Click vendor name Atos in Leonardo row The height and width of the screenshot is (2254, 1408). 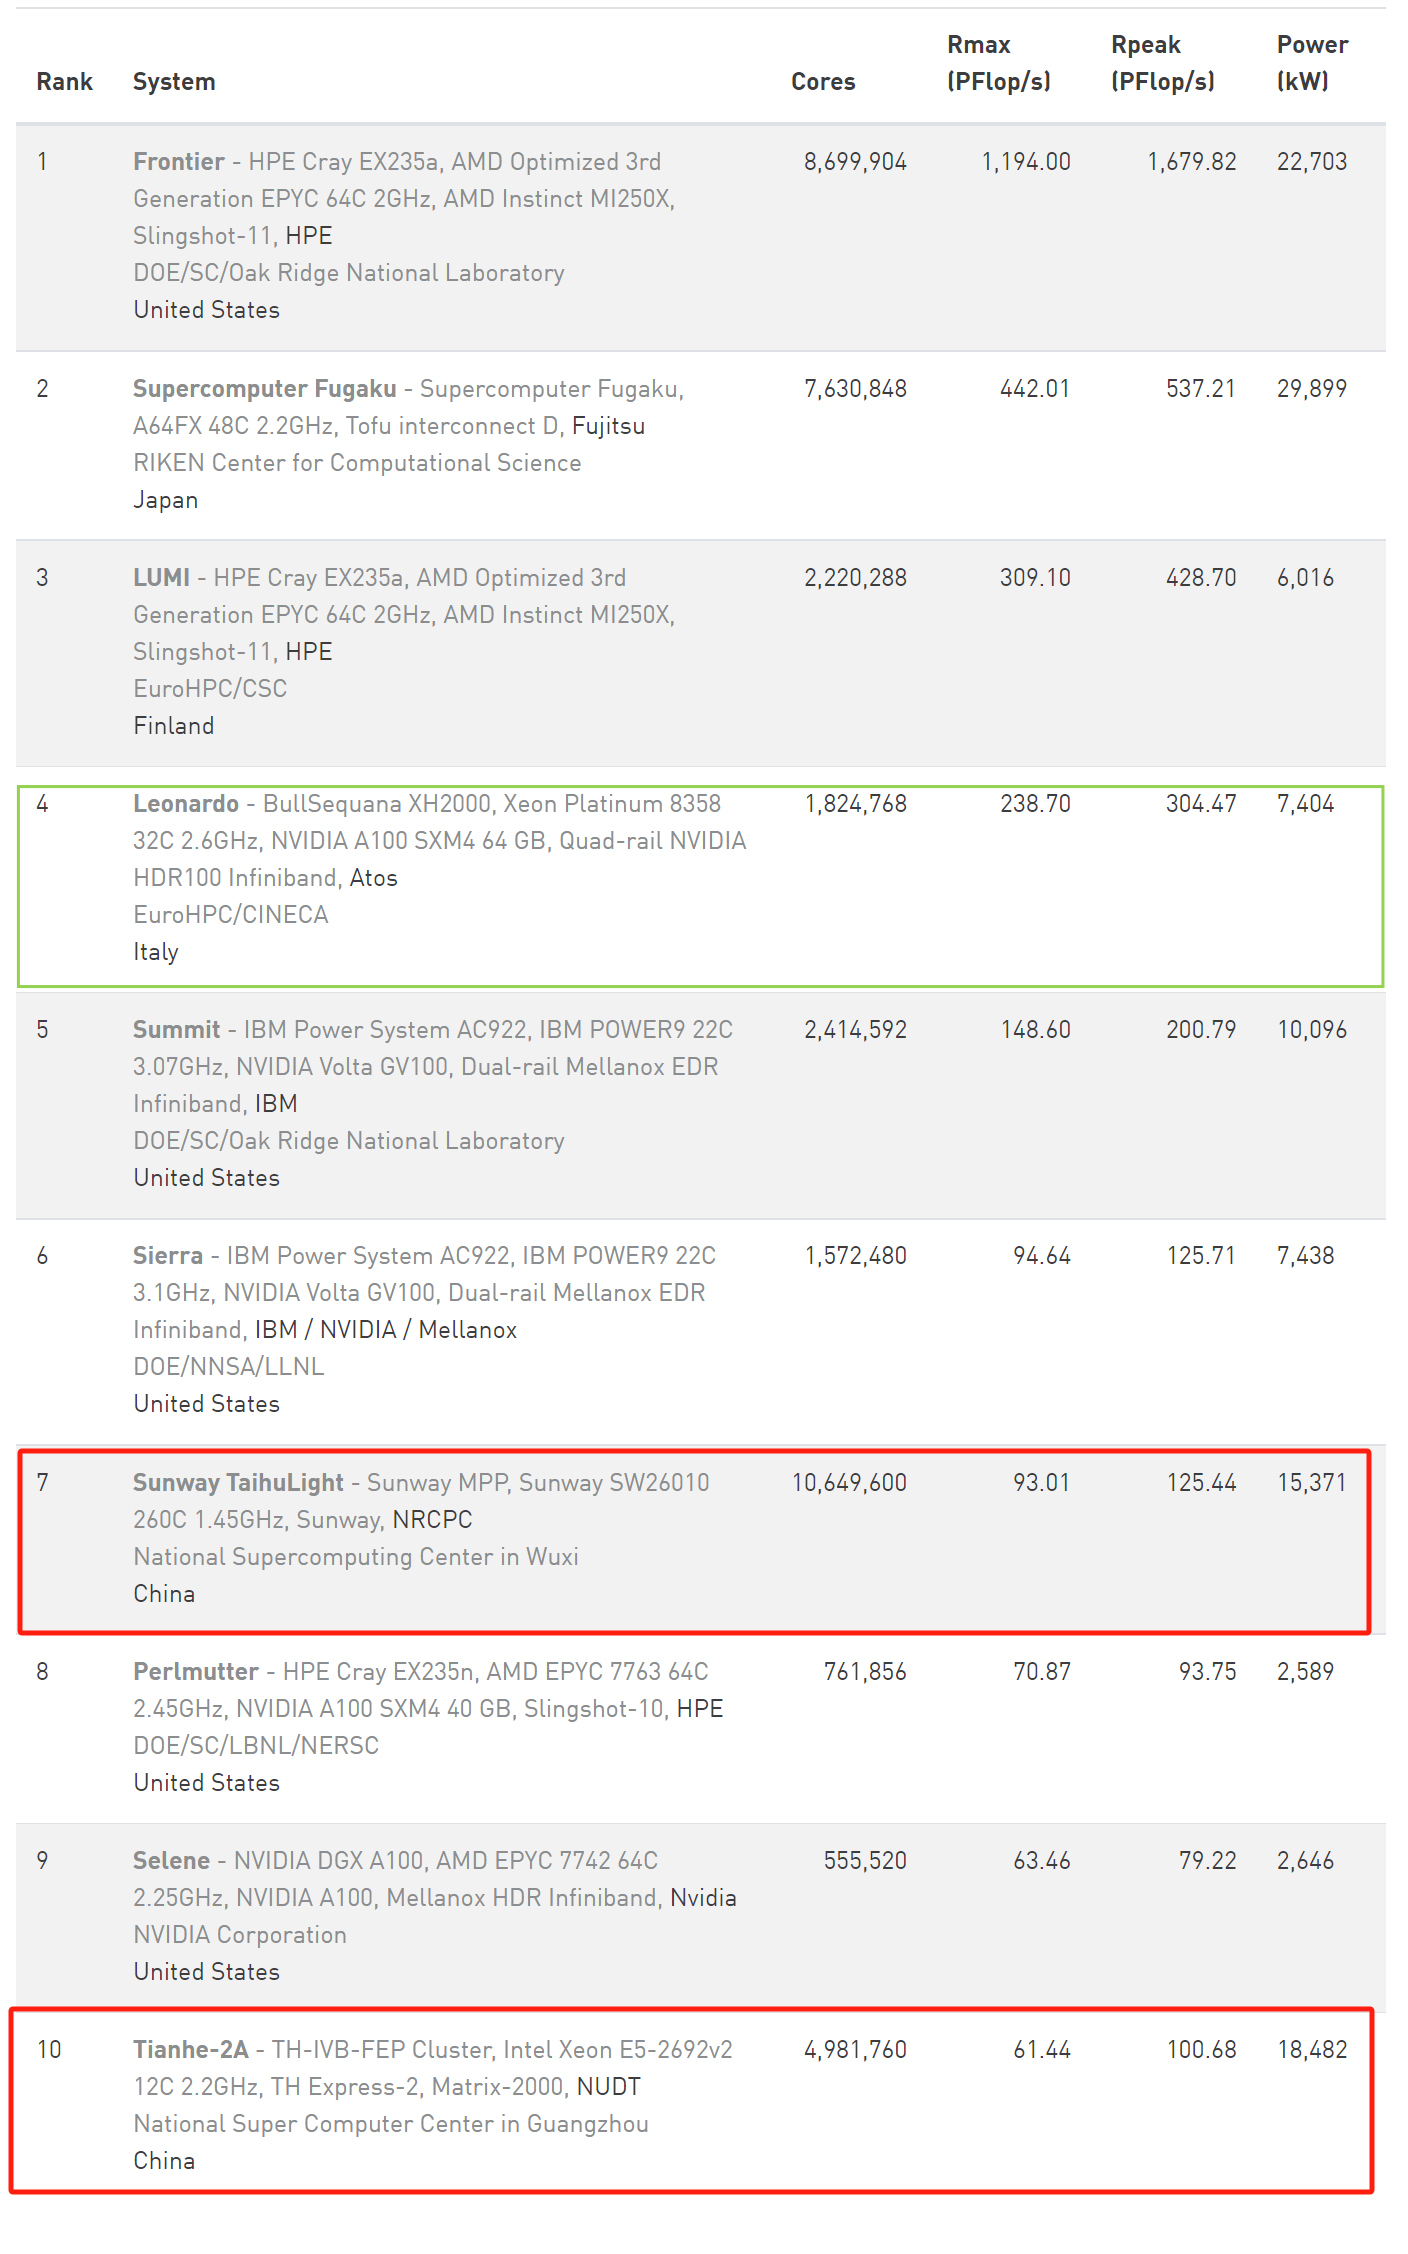click(374, 877)
